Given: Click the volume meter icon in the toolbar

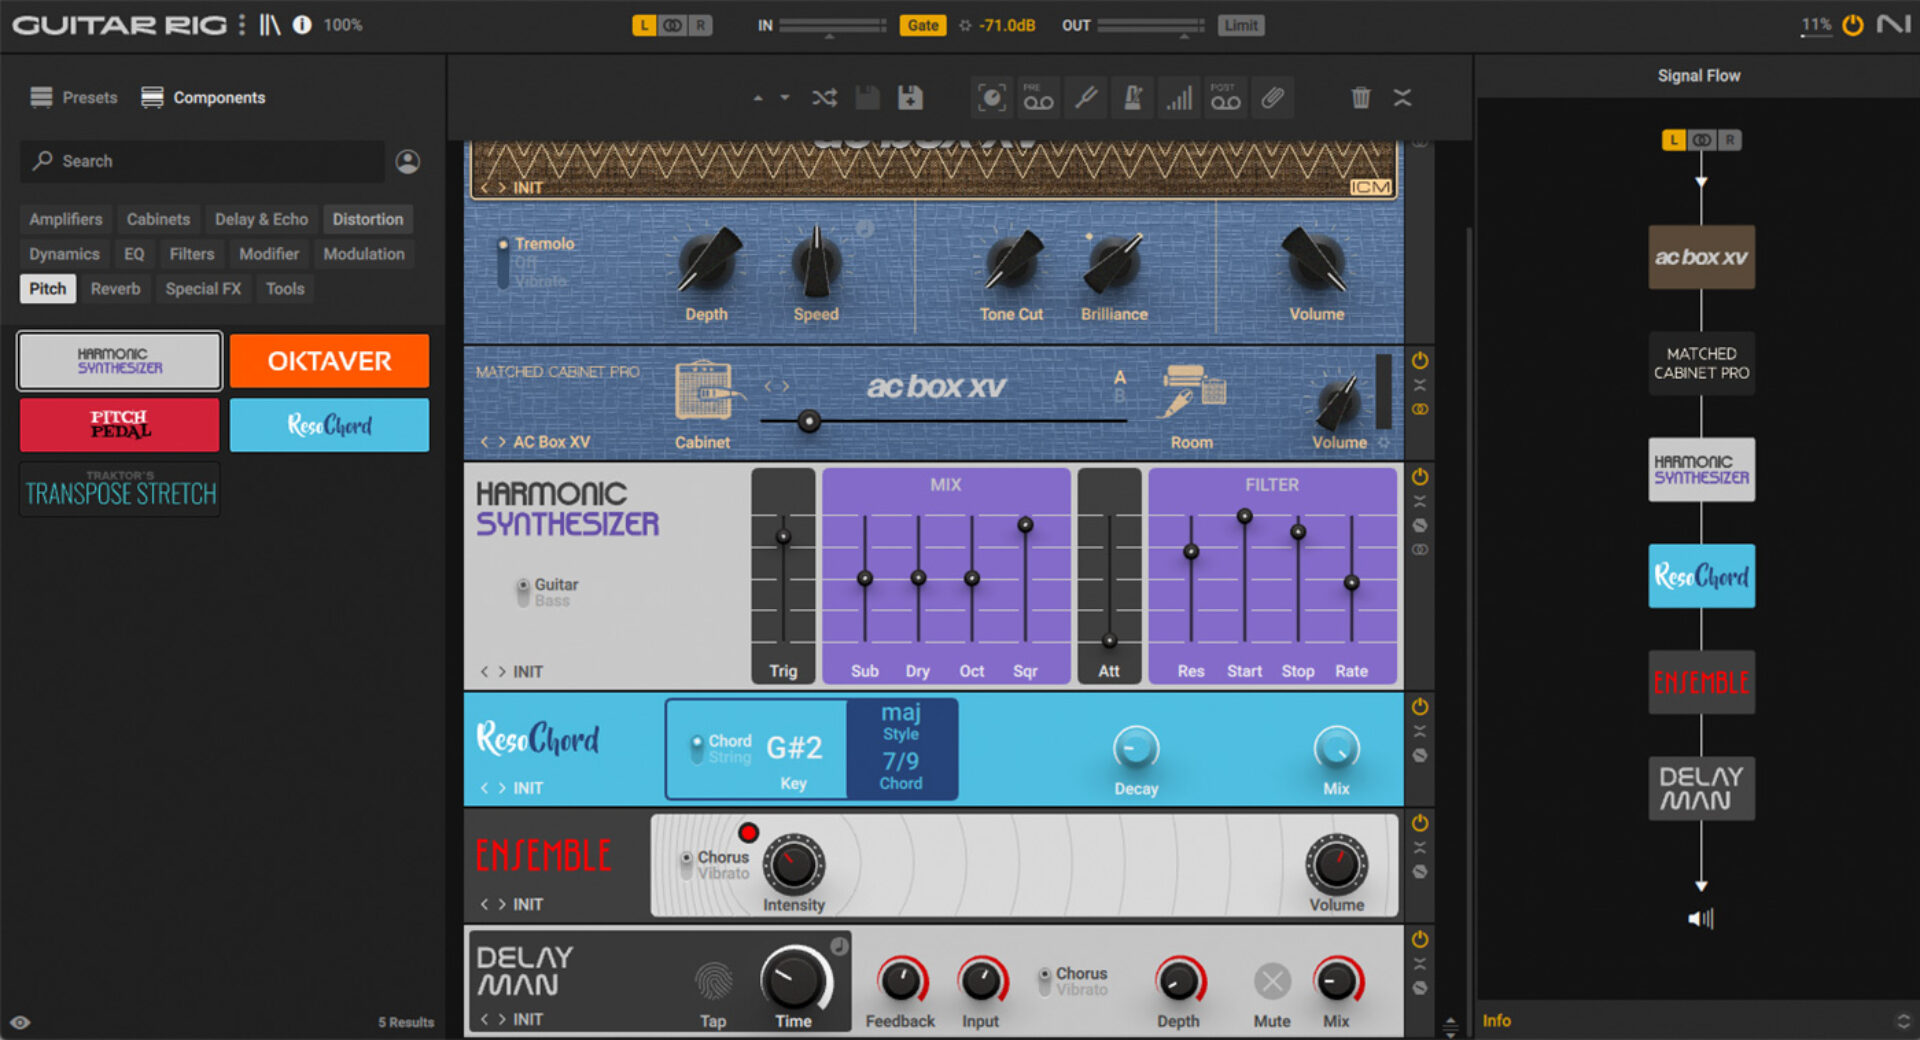Looking at the screenshot, I should 1179,97.
